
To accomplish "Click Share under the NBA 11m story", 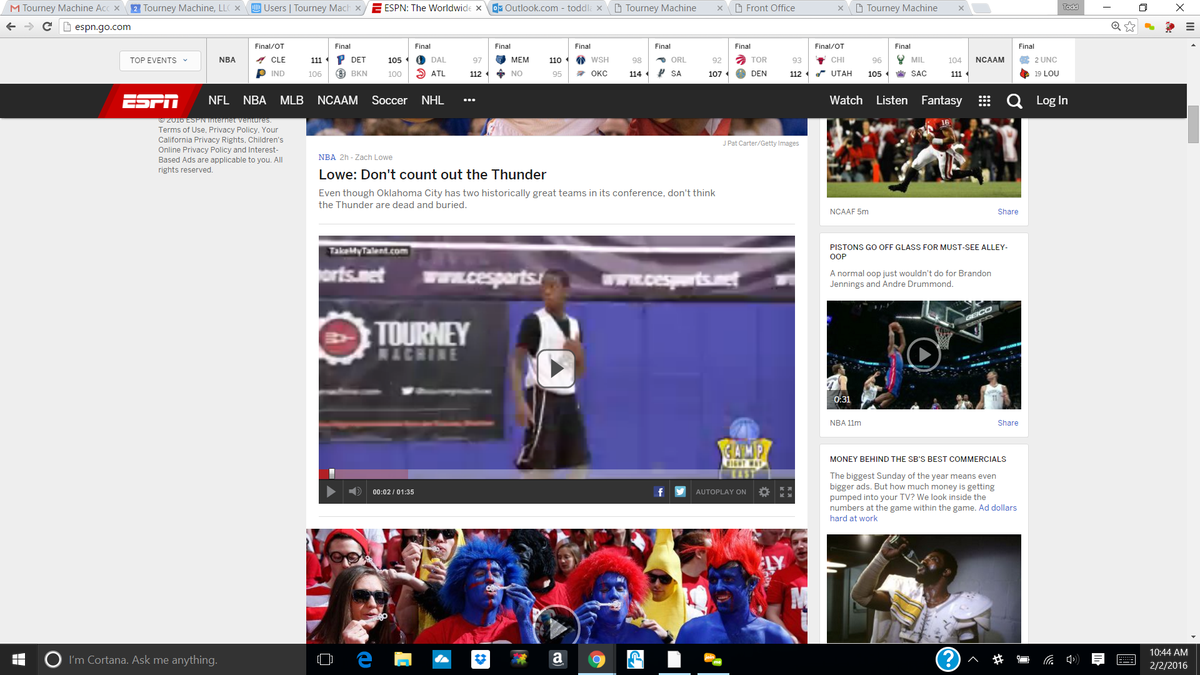I will tap(1008, 423).
